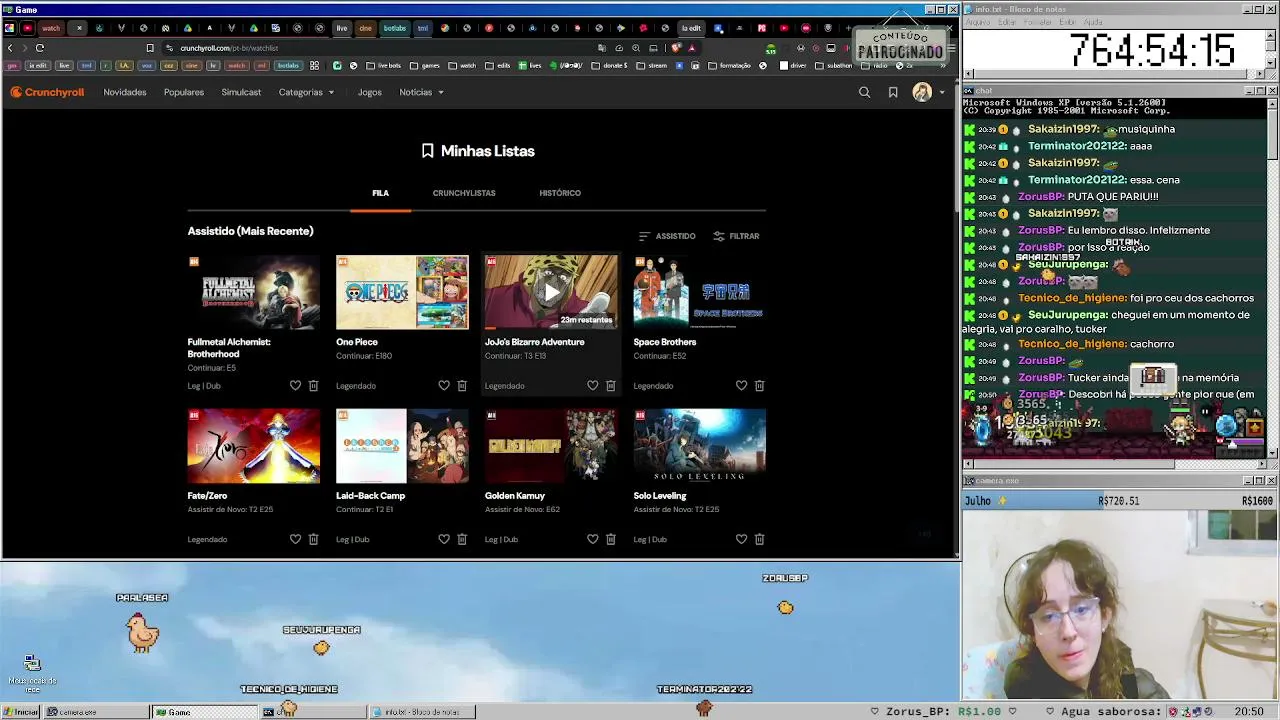Remove Space Brothers via trash icon
This screenshot has width=1280, height=720.
(x=759, y=385)
